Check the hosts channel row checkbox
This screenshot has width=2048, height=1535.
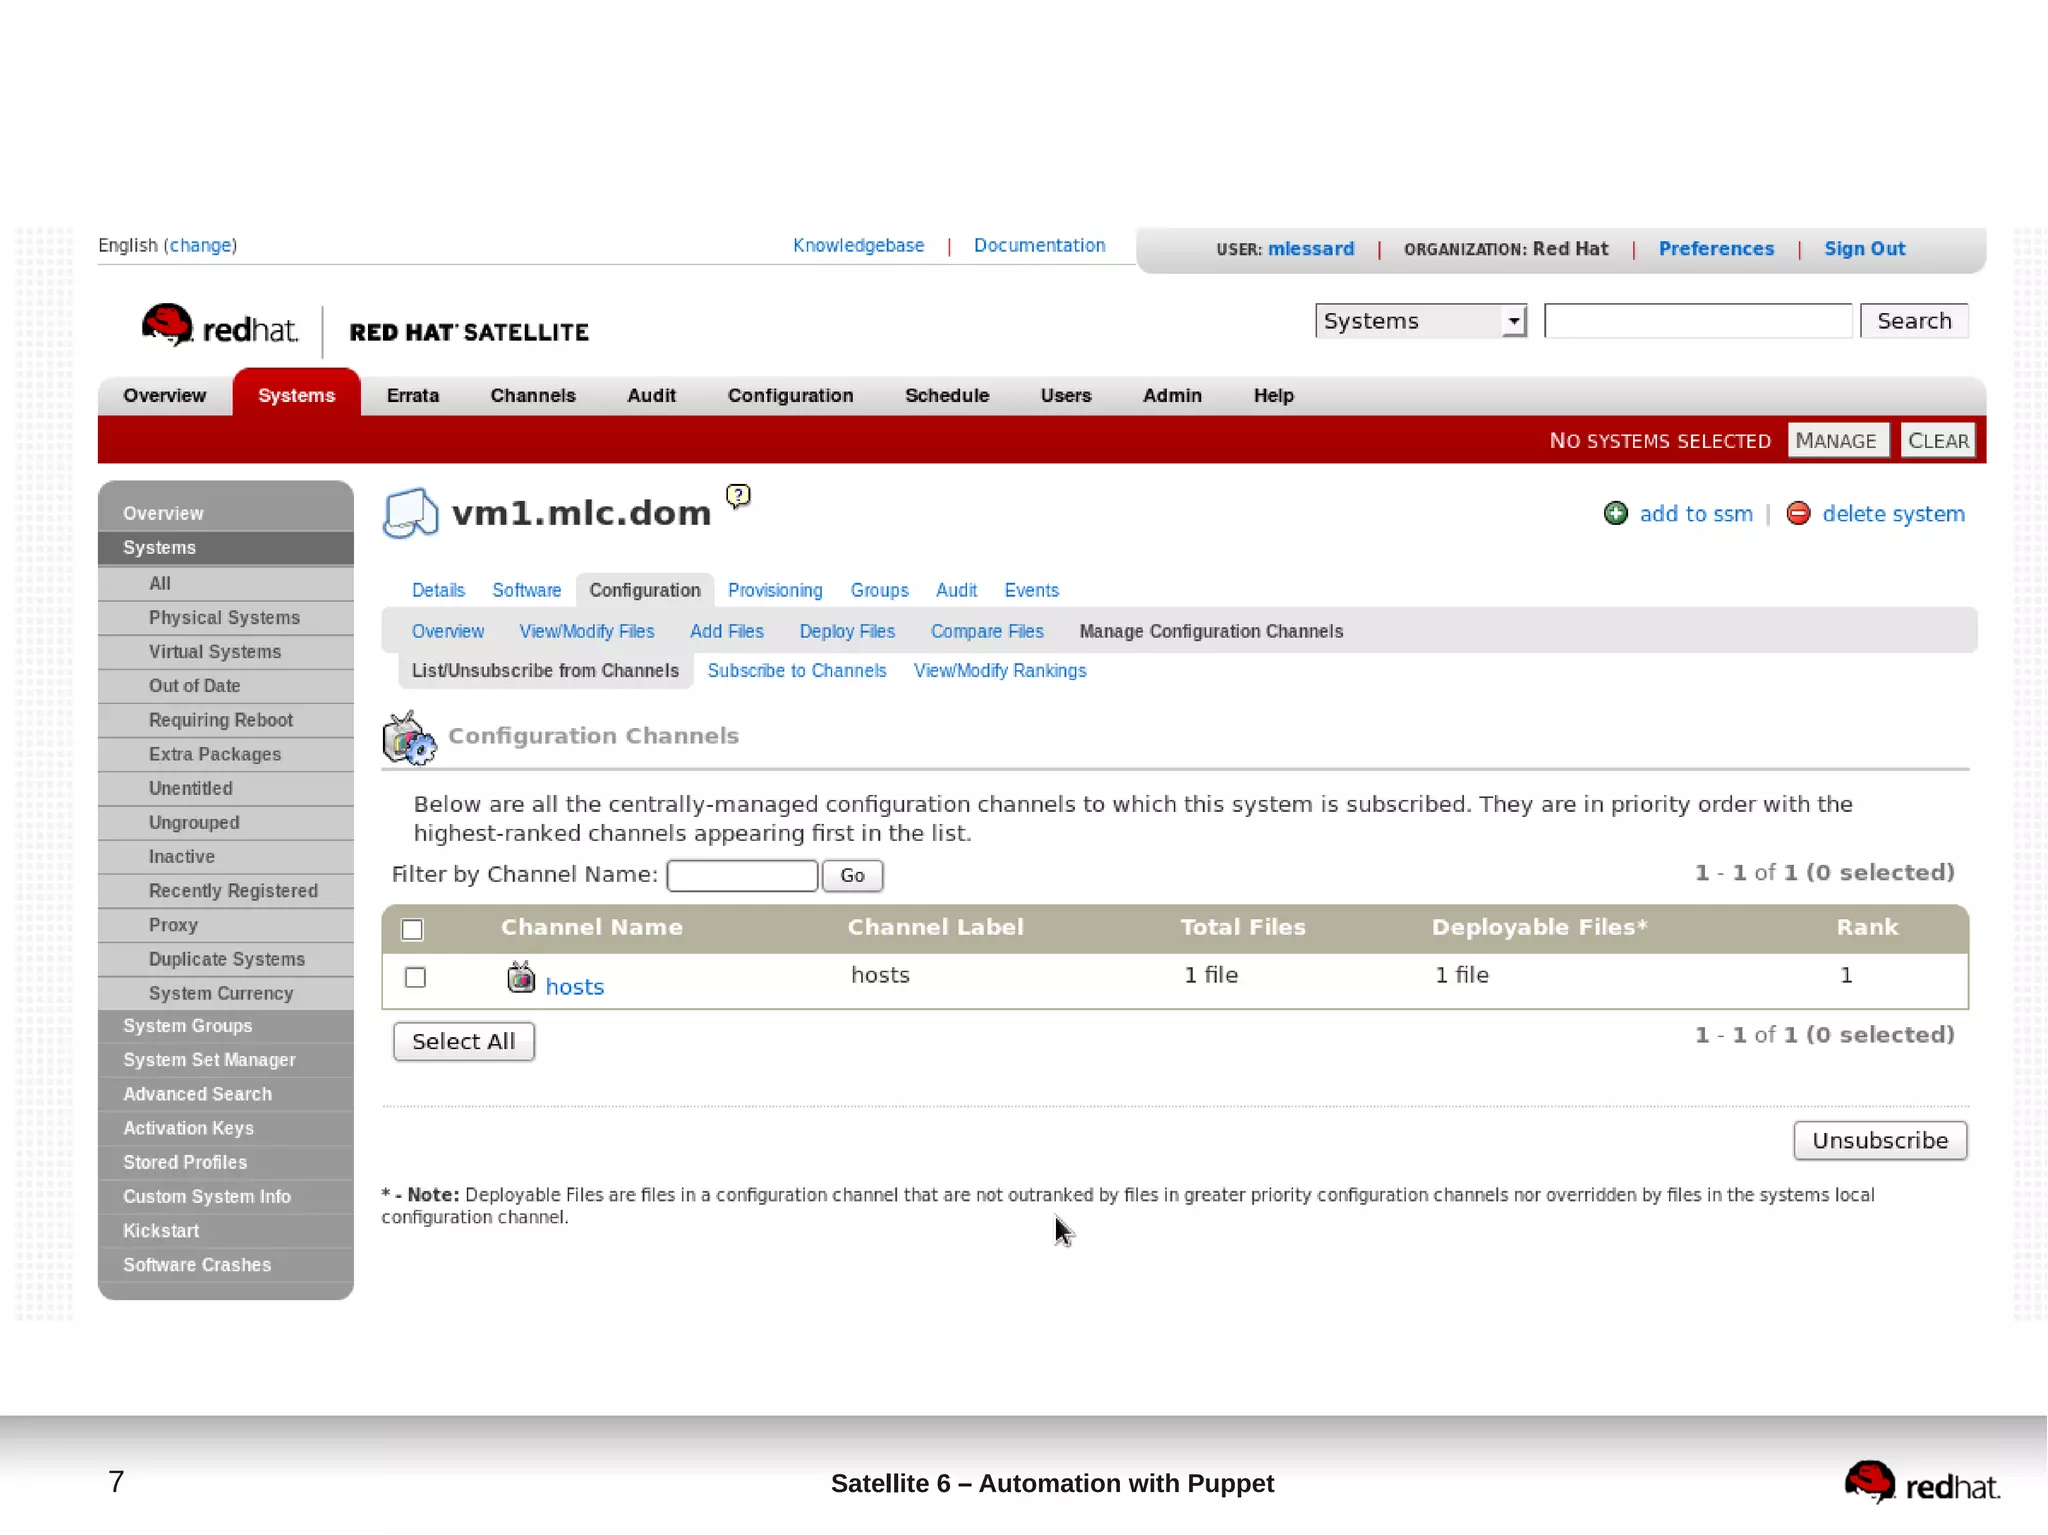[415, 977]
